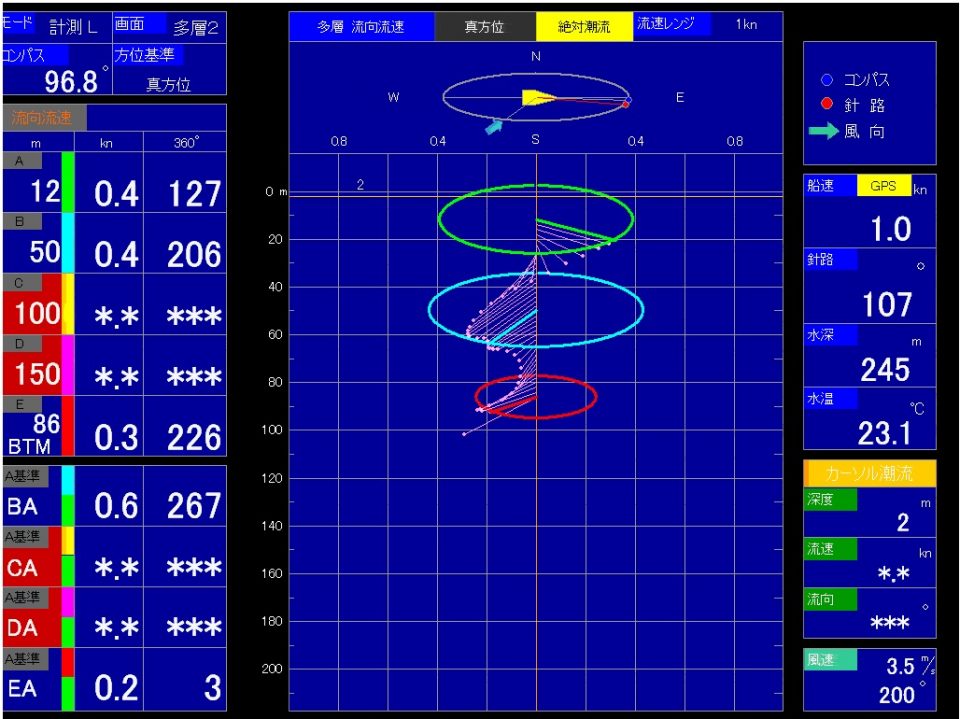The width and height of the screenshot is (960, 719).
Task: Click the wind direction arrow on compass
Action: coord(493,127)
